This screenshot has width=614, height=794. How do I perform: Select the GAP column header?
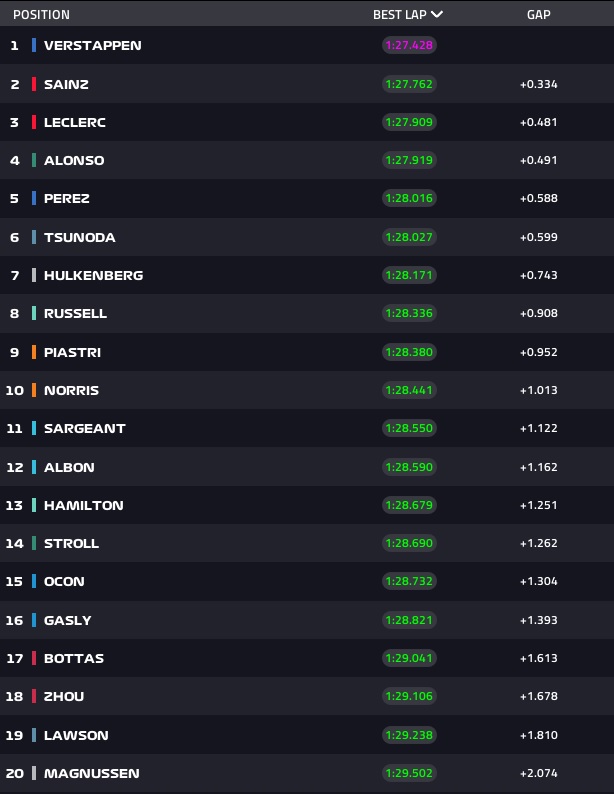pos(539,15)
